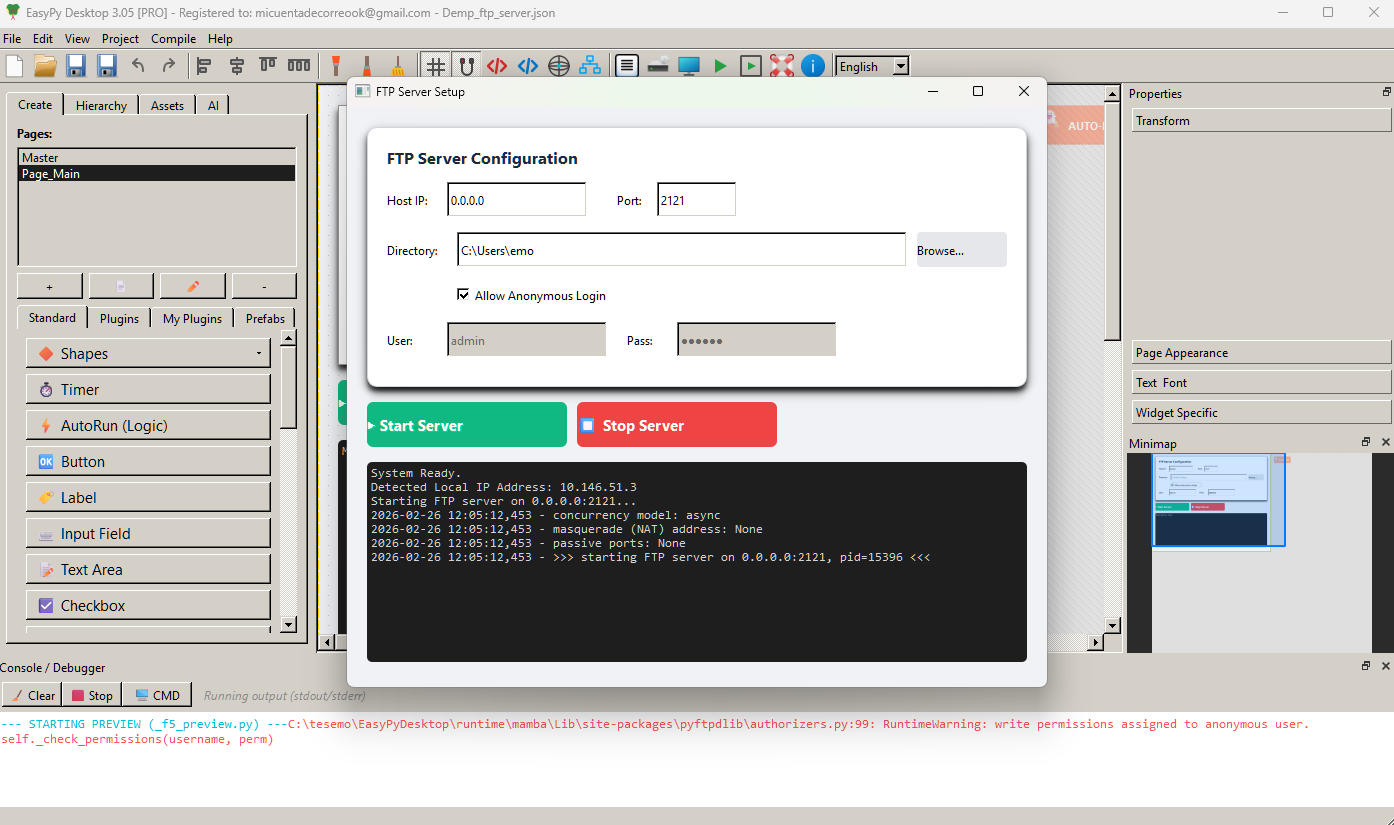Expand the Page Appearance section

[x=1261, y=352]
